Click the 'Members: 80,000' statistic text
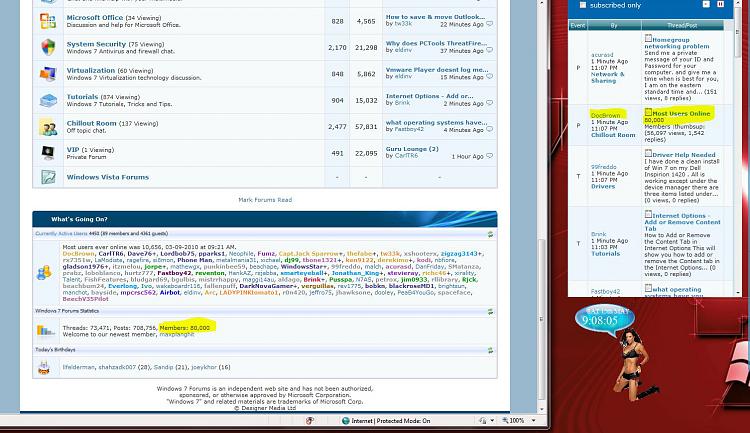Viewport: 750px width, 433px height. point(185,328)
